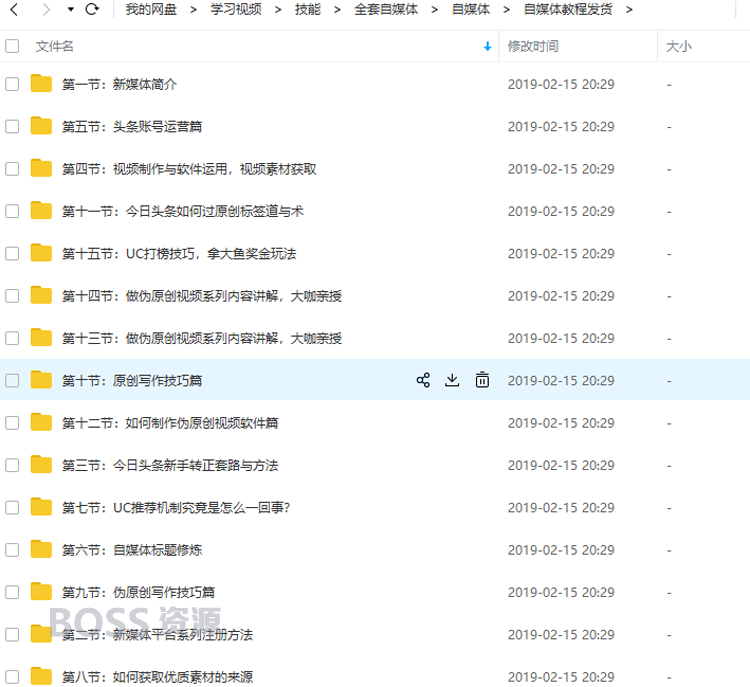Click the 自媒体教程发货 breadcrumb
The width and height of the screenshot is (750, 687).
tap(568, 9)
